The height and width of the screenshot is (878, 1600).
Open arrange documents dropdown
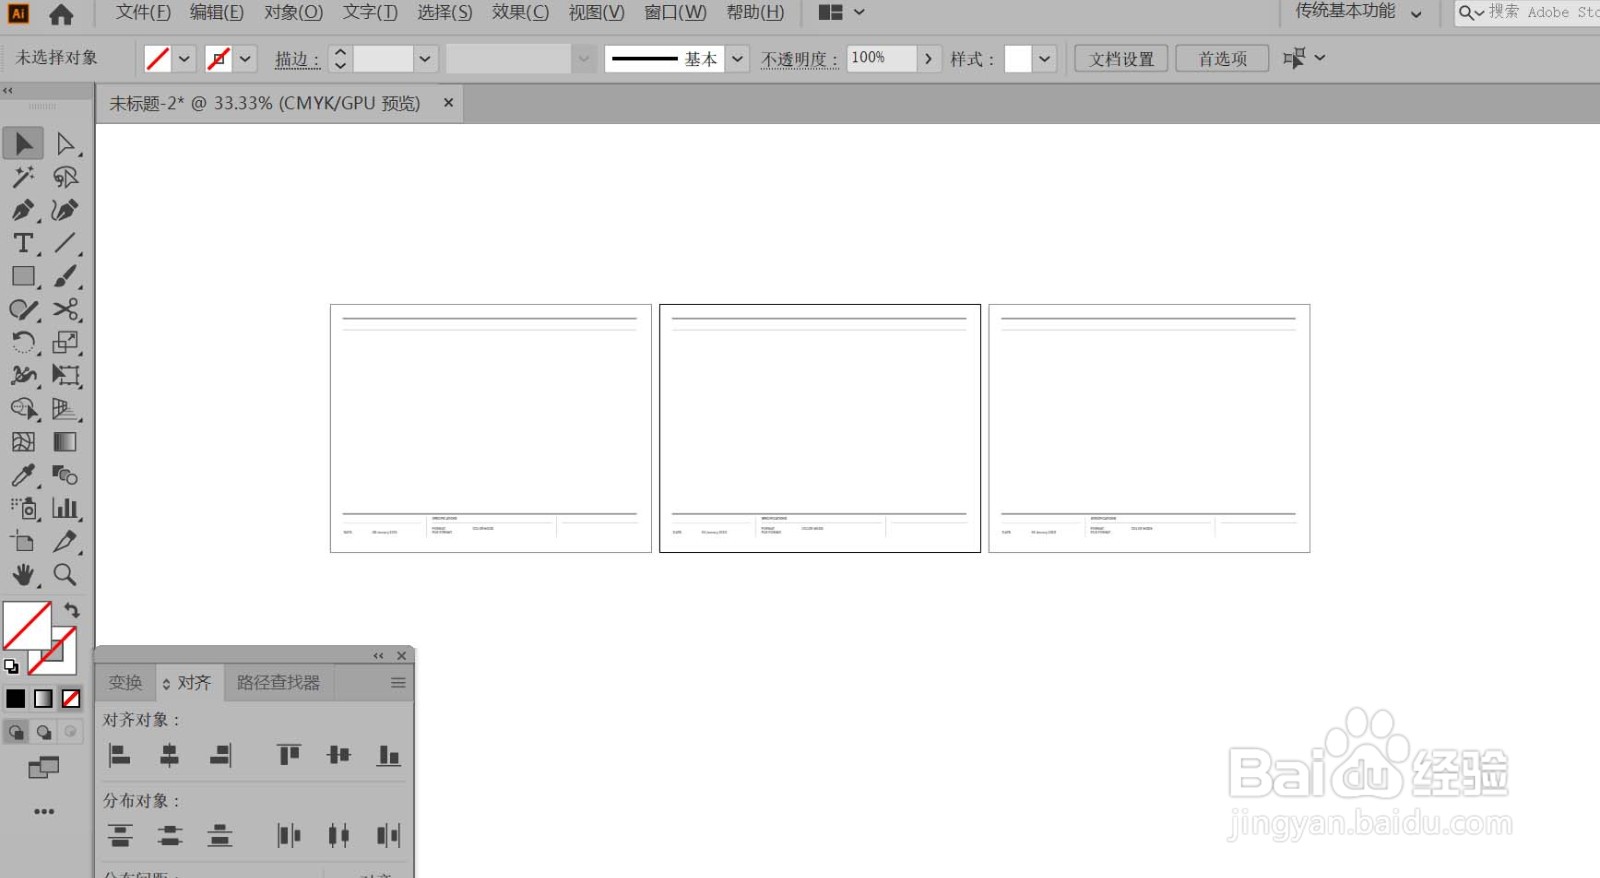(842, 13)
